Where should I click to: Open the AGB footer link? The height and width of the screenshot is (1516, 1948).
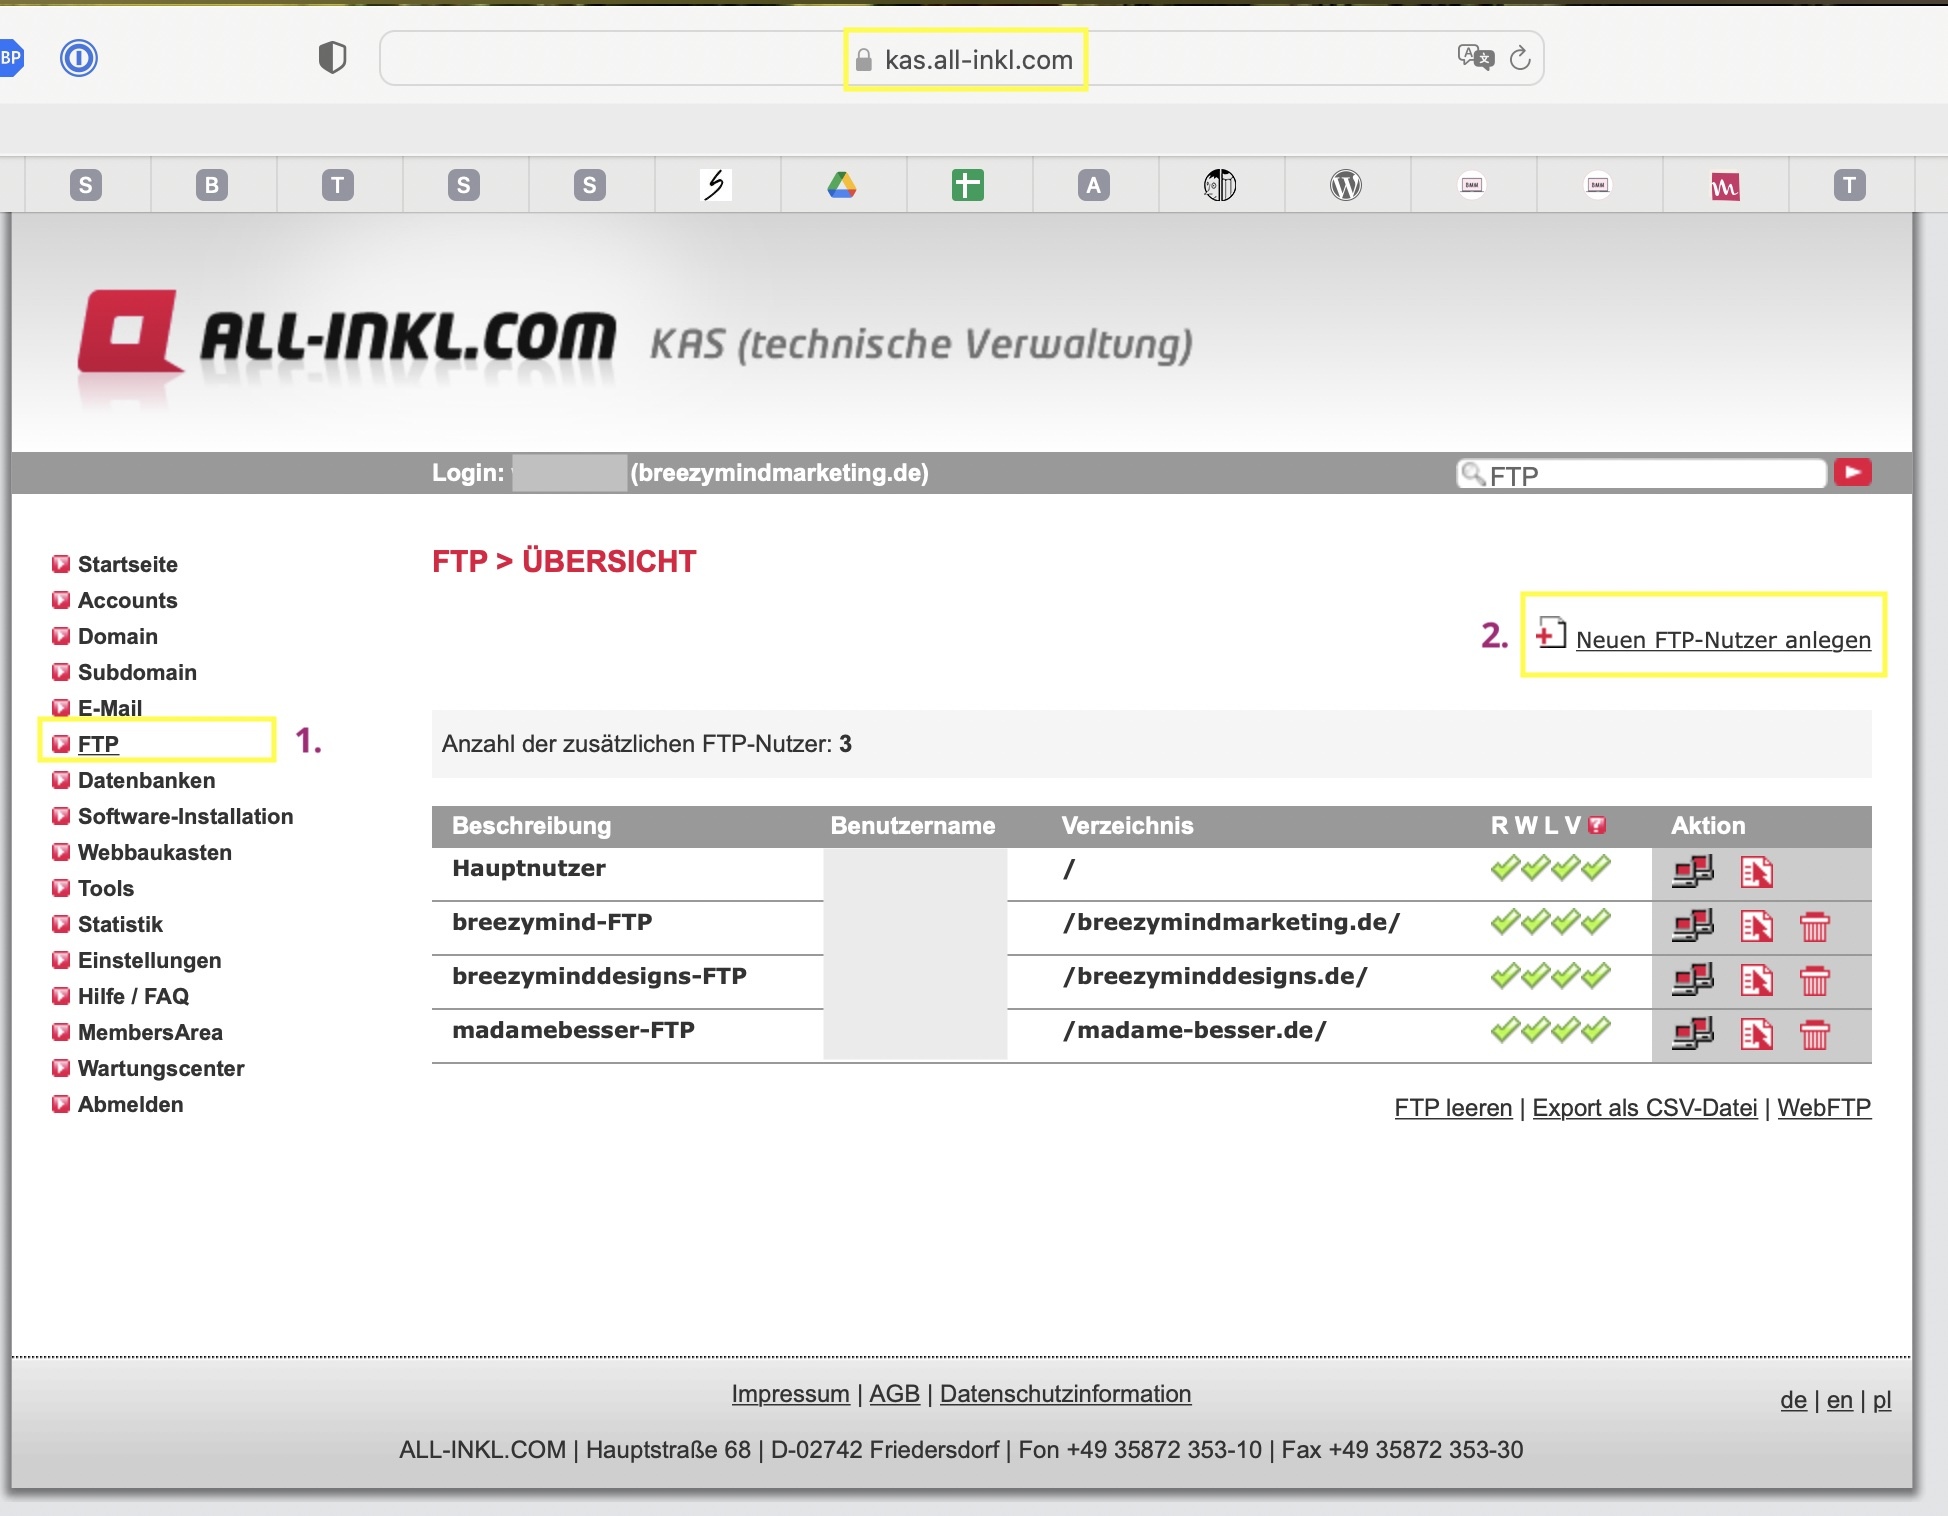(x=894, y=1394)
